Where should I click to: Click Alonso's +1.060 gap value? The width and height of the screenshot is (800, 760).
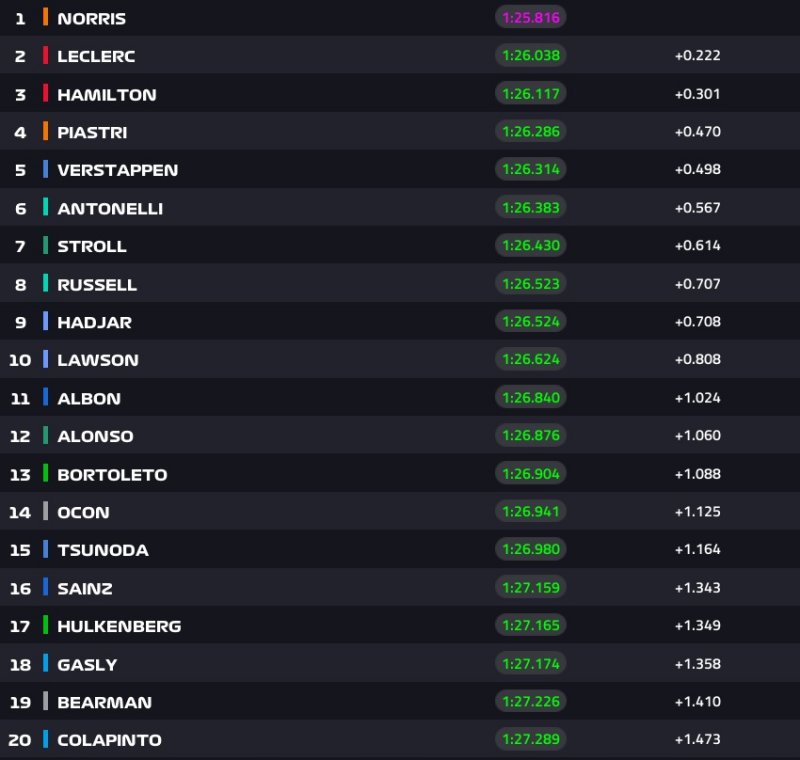(697, 435)
